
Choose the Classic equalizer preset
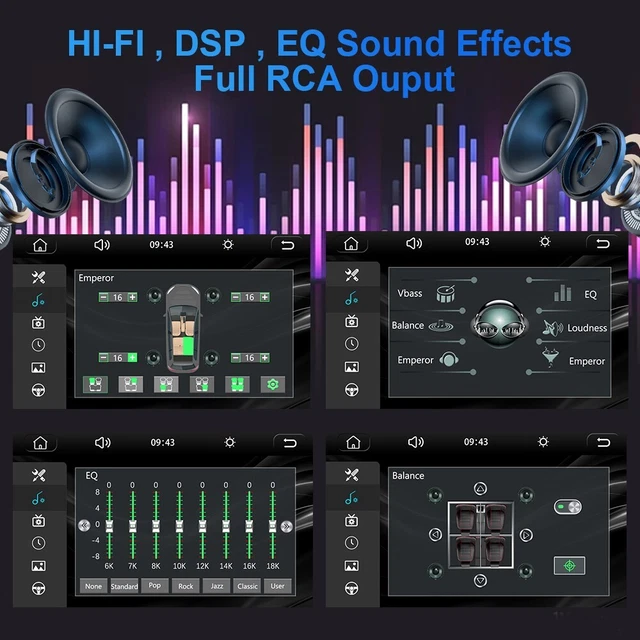pyautogui.click(x=248, y=586)
